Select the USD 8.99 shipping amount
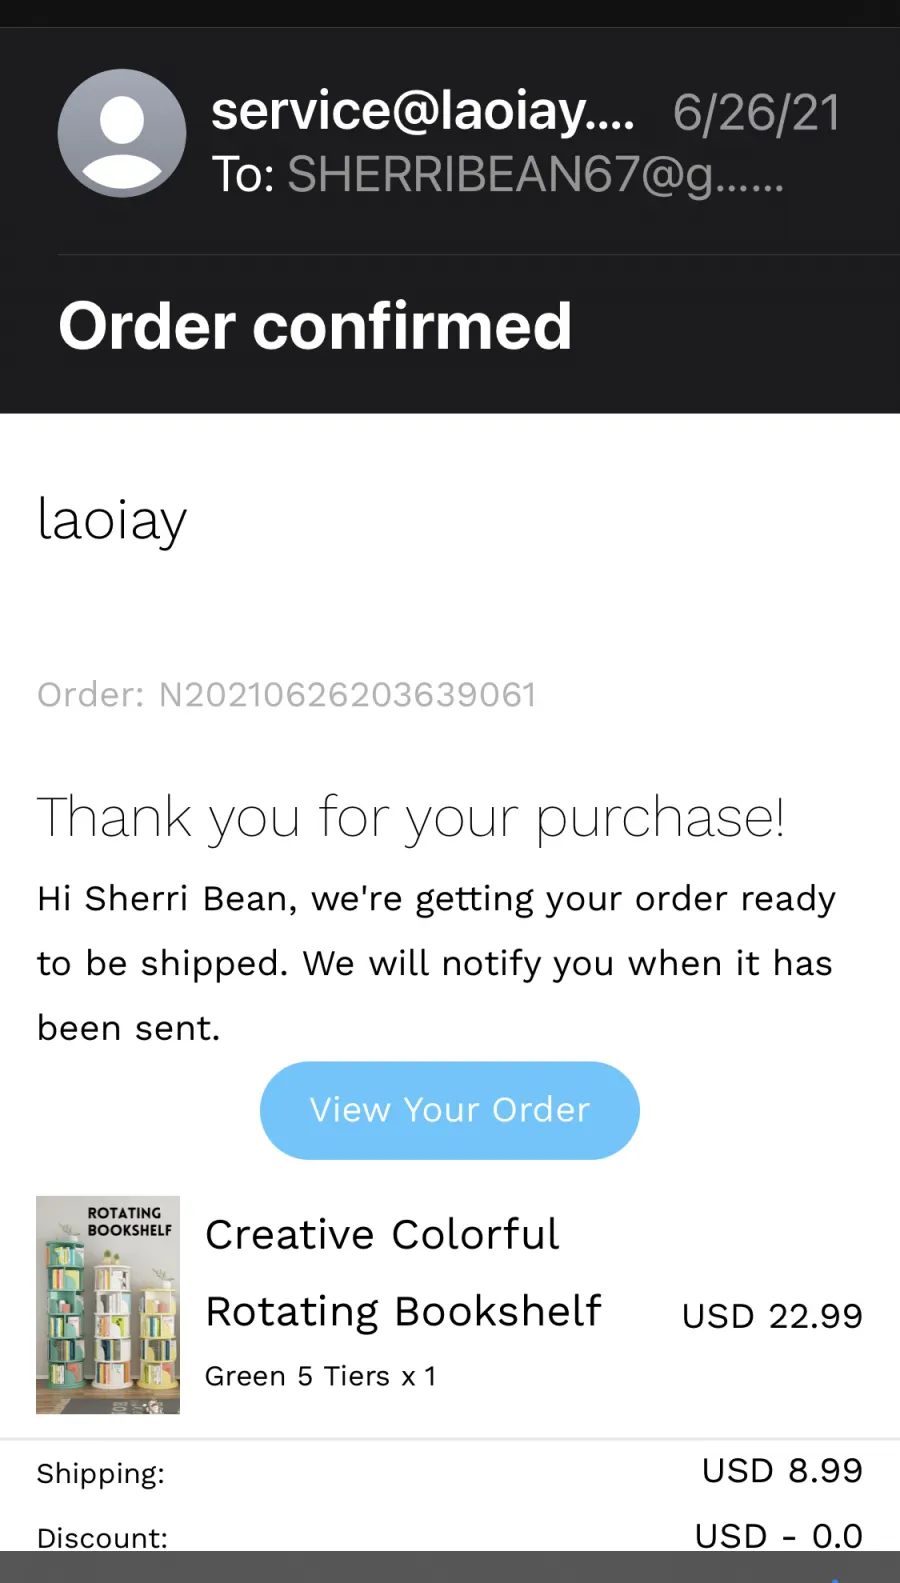This screenshot has width=900, height=1583. (x=782, y=1470)
